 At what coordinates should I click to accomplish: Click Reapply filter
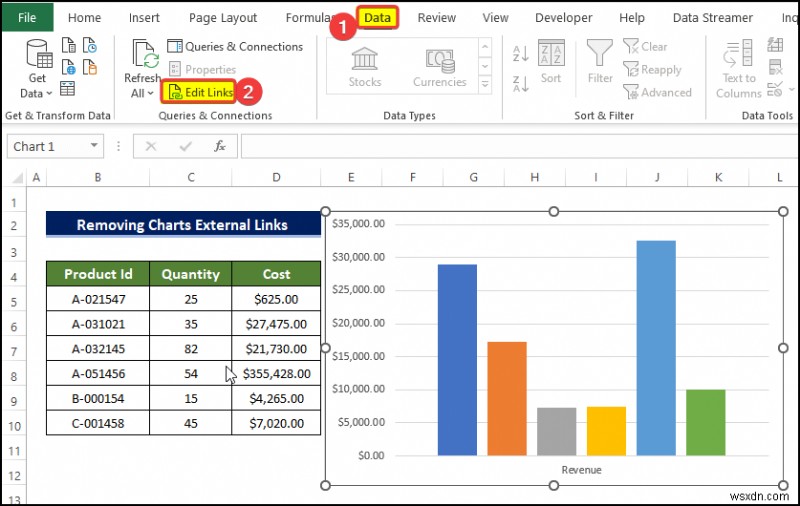pyautogui.click(x=653, y=69)
